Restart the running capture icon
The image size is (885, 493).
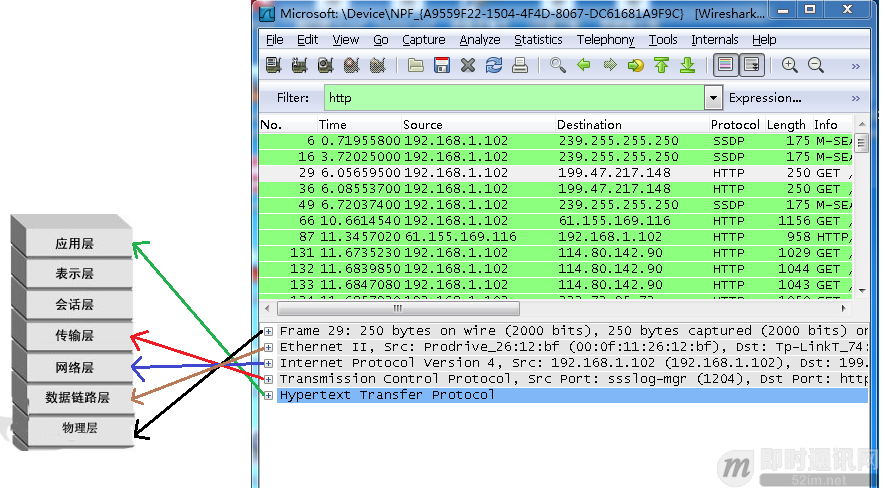[377, 65]
